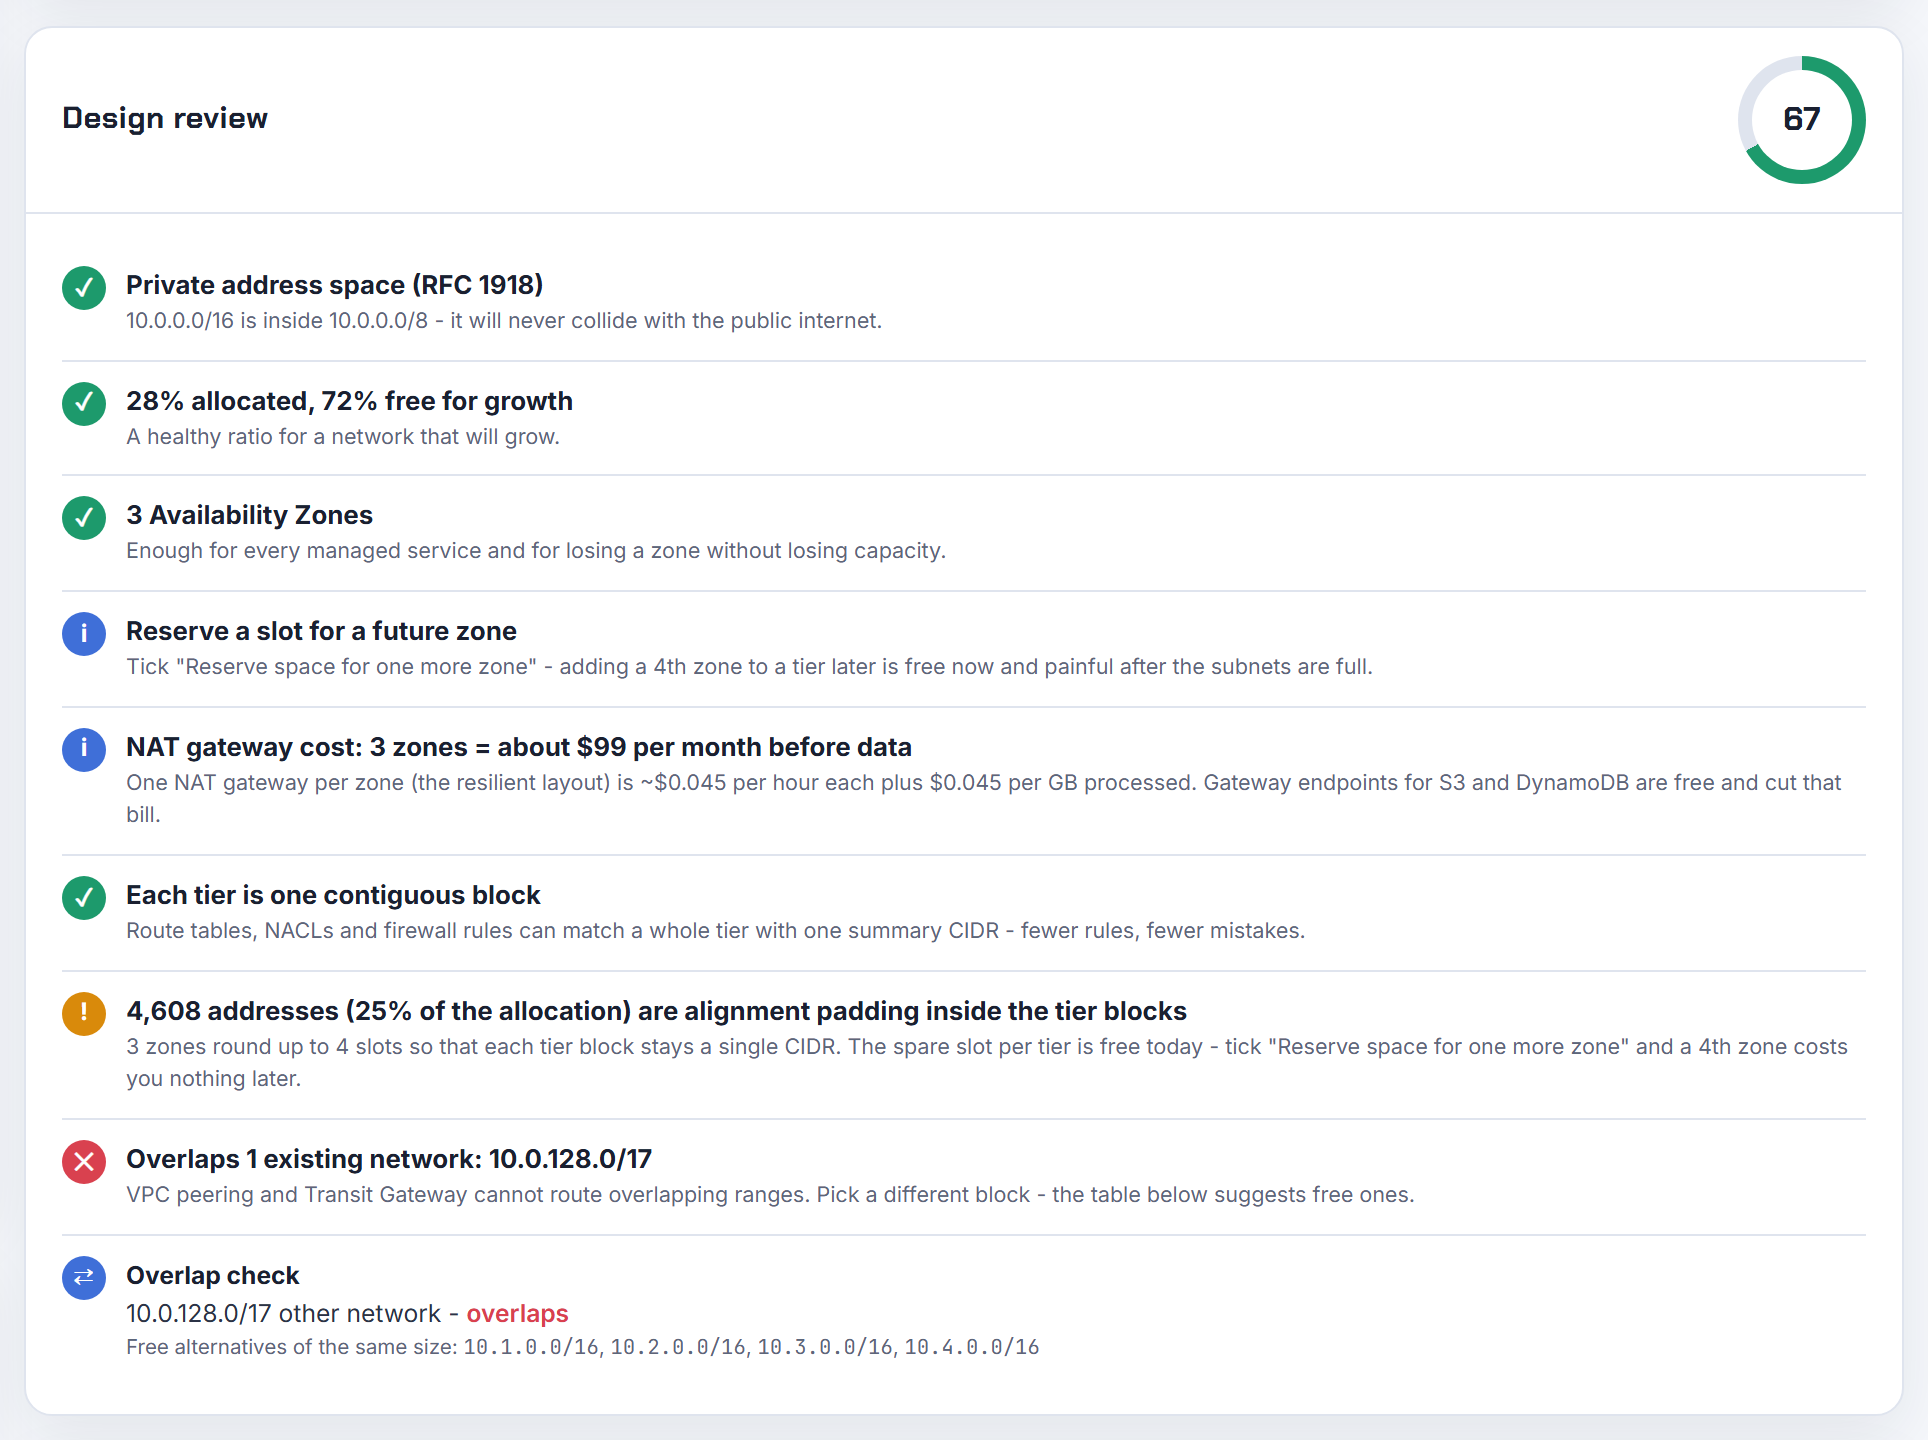Viewport: 1928px width, 1440px height.
Task: Click the orange warning icon for alignment padding
Action: click(84, 1014)
